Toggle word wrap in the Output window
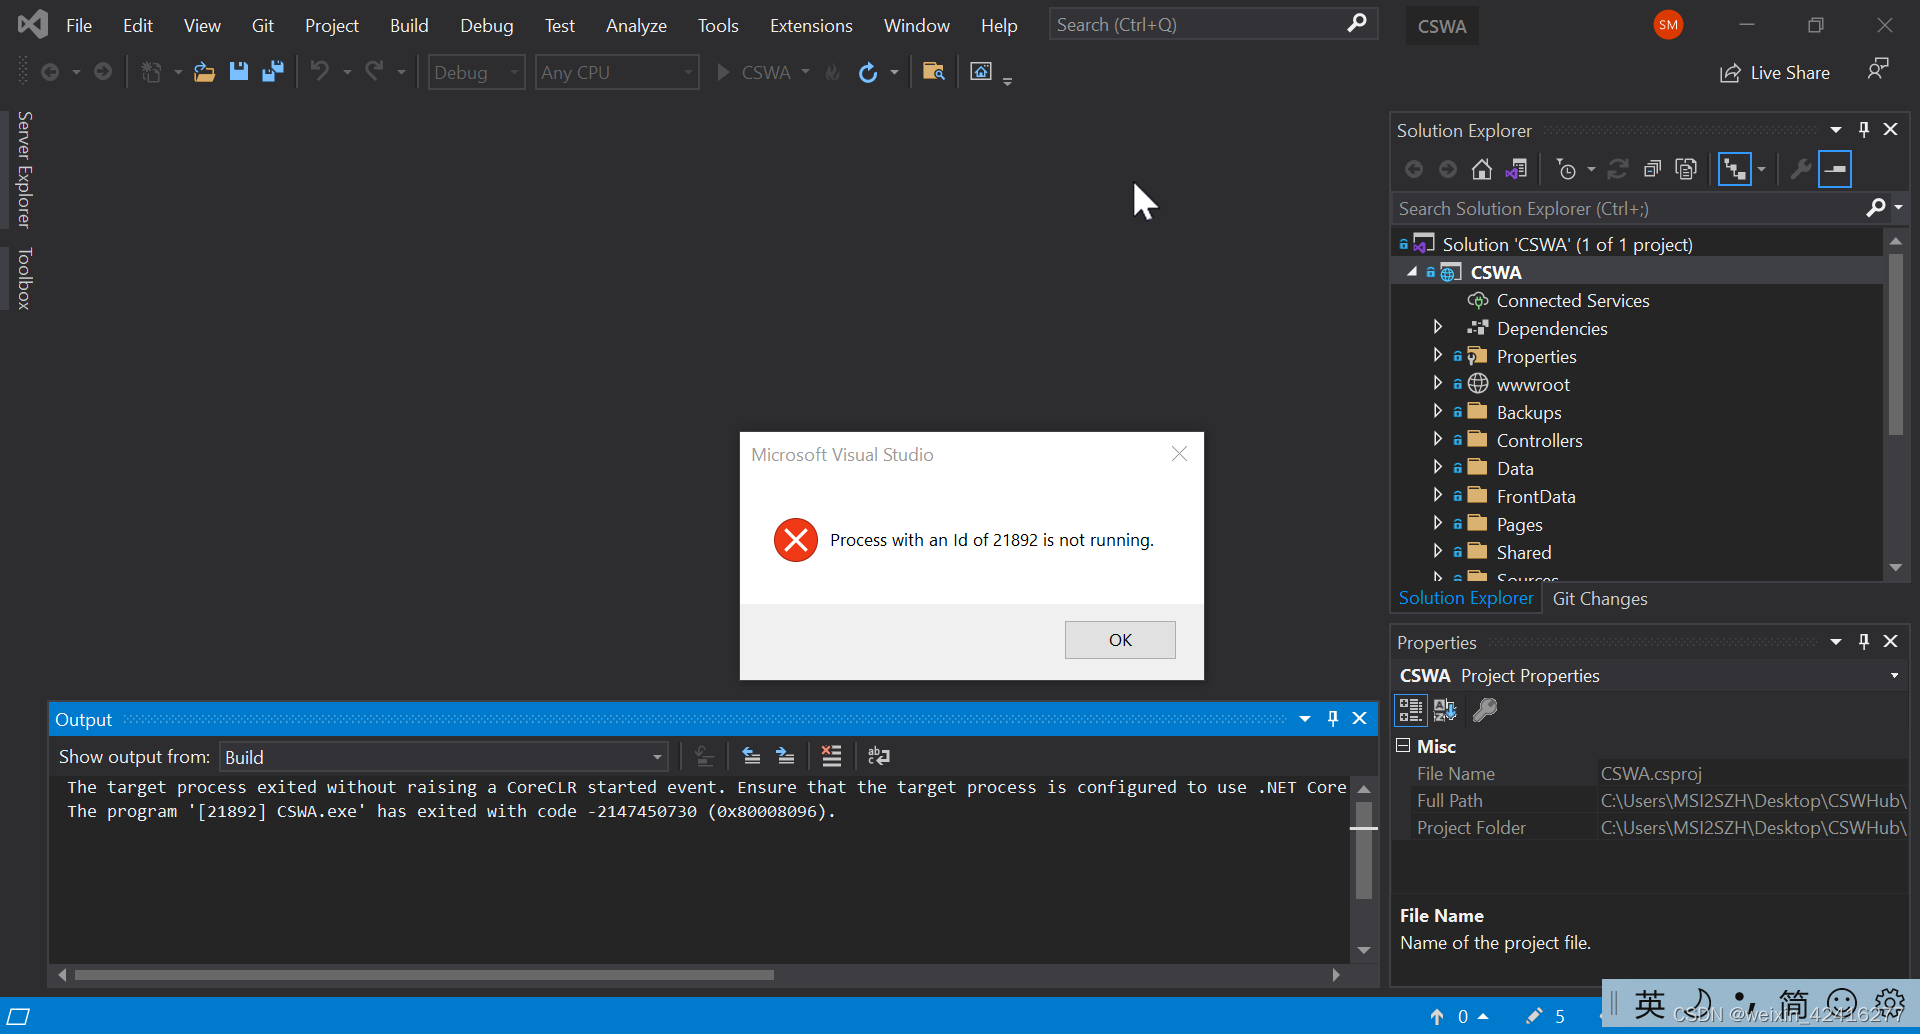This screenshot has height=1034, width=1920. pos(879,756)
